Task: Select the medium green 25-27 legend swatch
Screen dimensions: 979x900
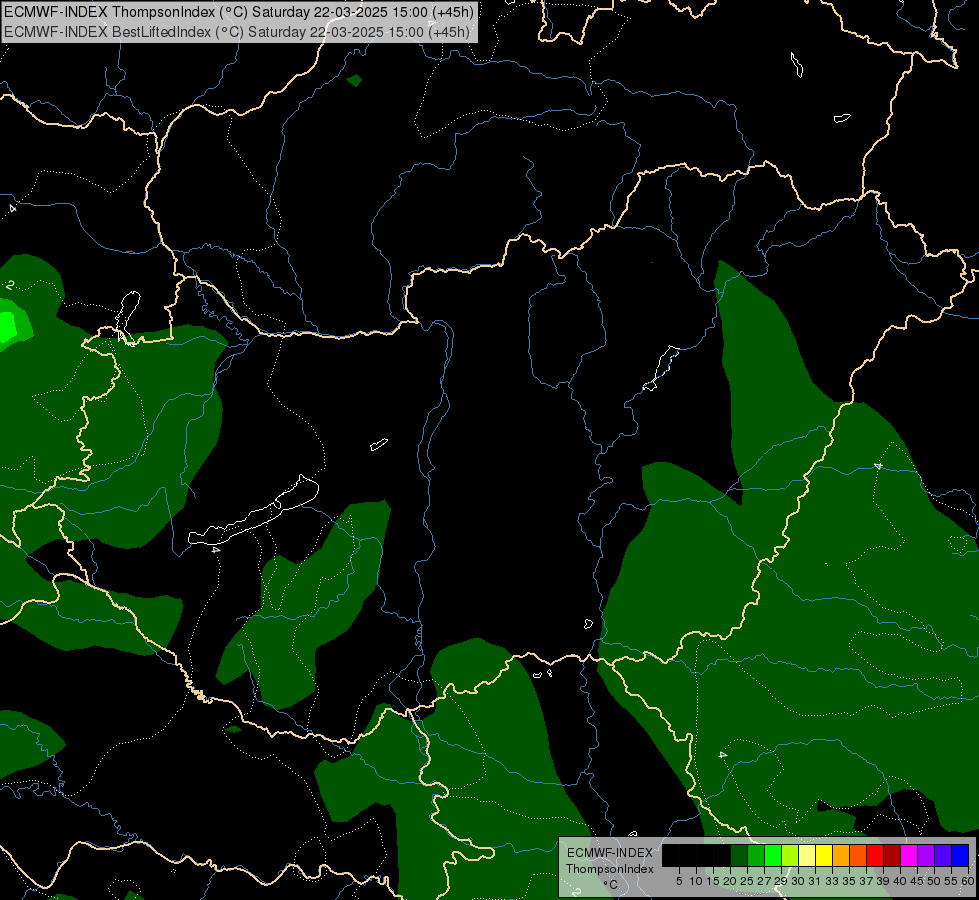Action: click(x=756, y=855)
